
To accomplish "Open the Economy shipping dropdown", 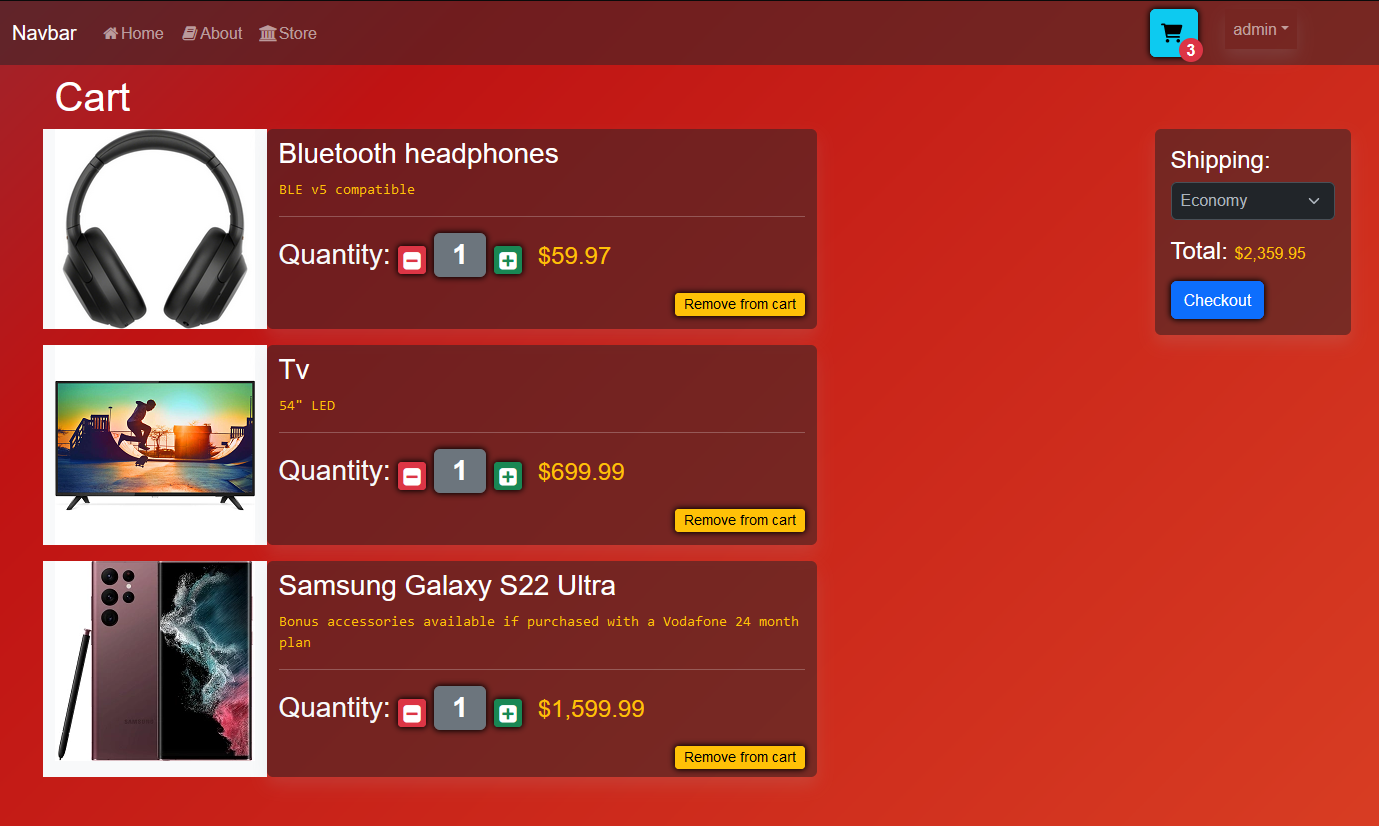I will click(x=1252, y=201).
